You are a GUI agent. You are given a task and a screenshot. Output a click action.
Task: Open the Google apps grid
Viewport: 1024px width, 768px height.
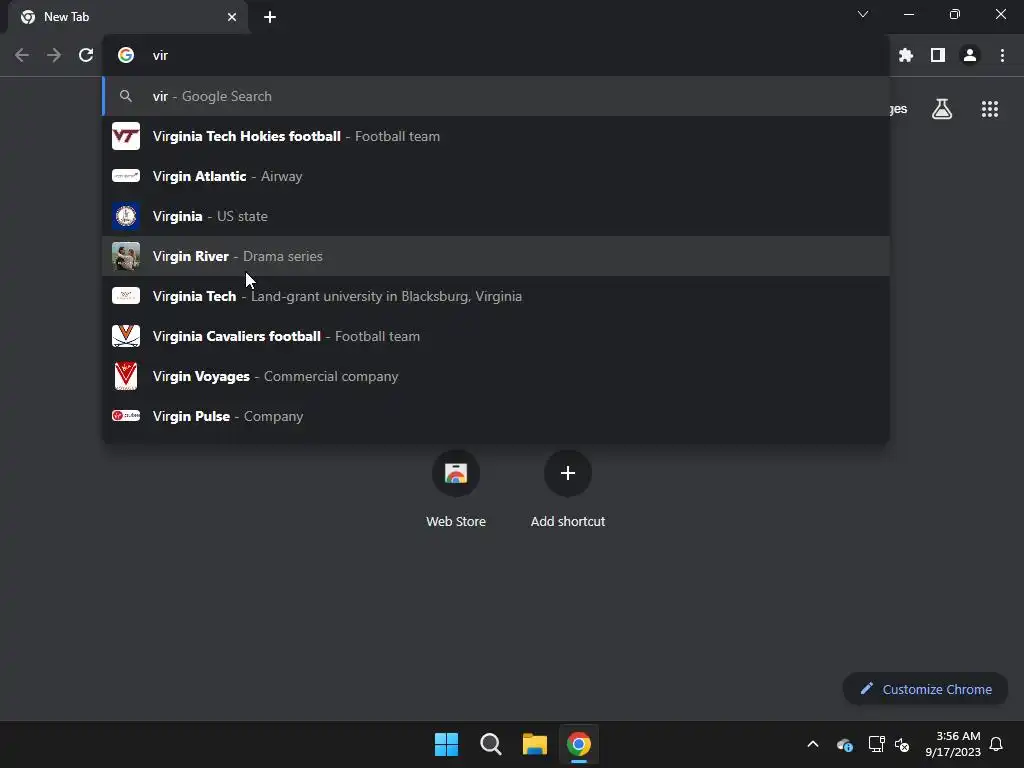point(989,109)
